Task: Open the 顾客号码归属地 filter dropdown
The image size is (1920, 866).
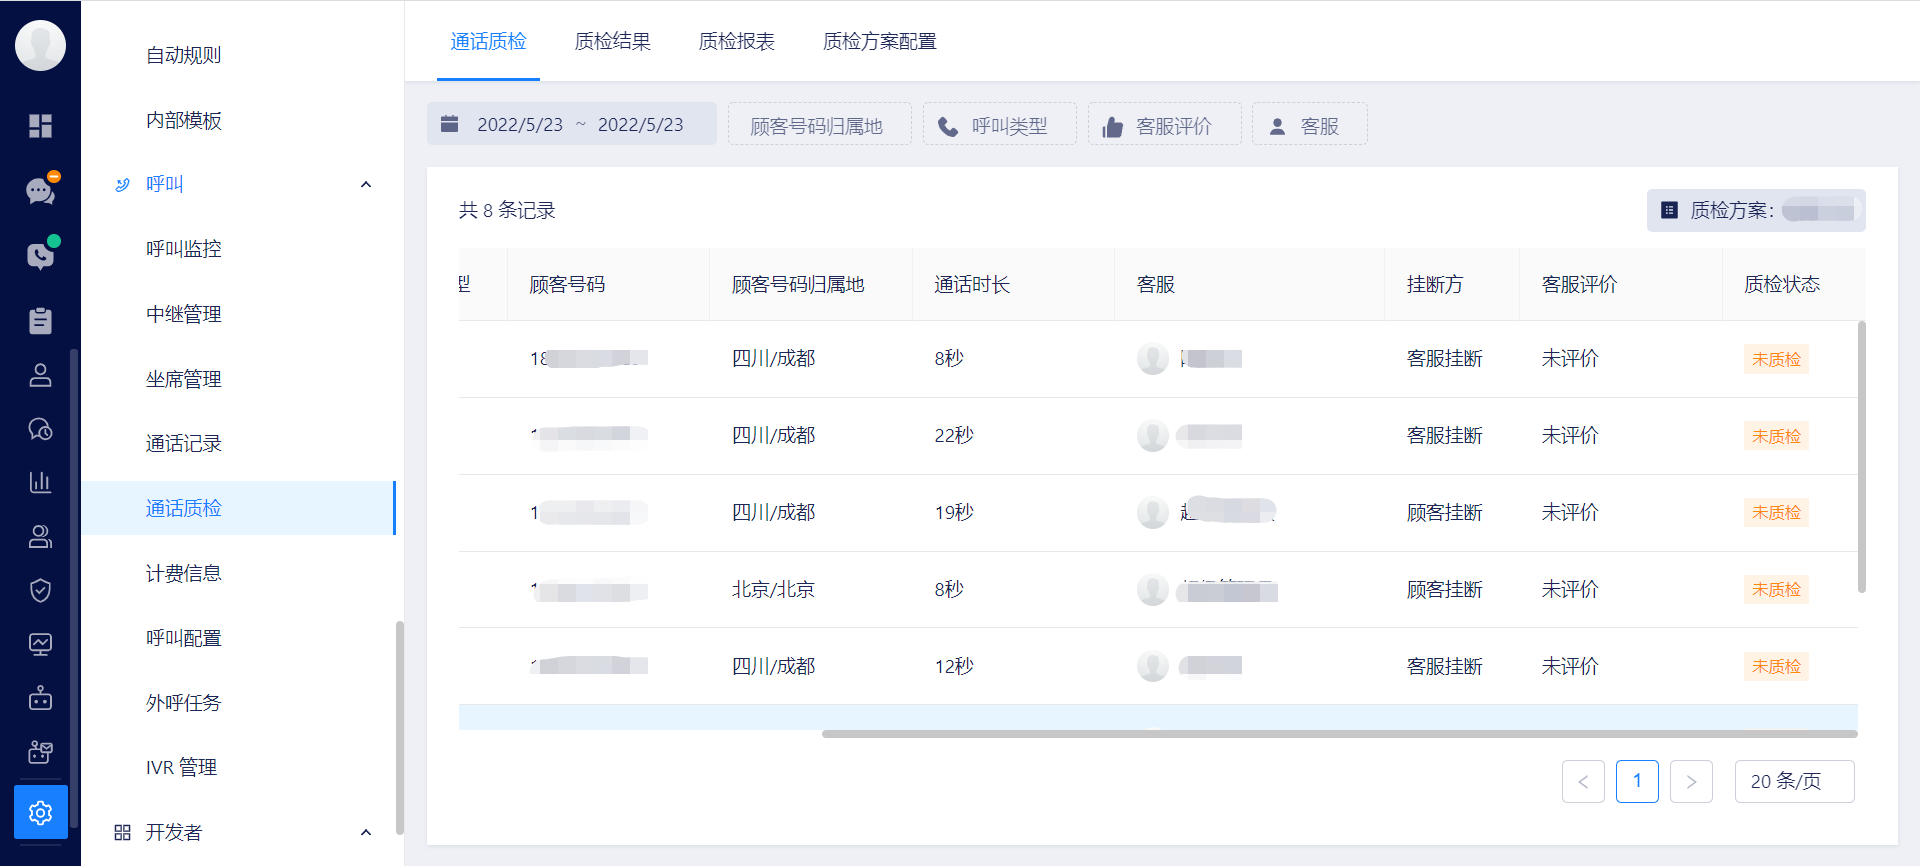Action: tap(820, 124)
